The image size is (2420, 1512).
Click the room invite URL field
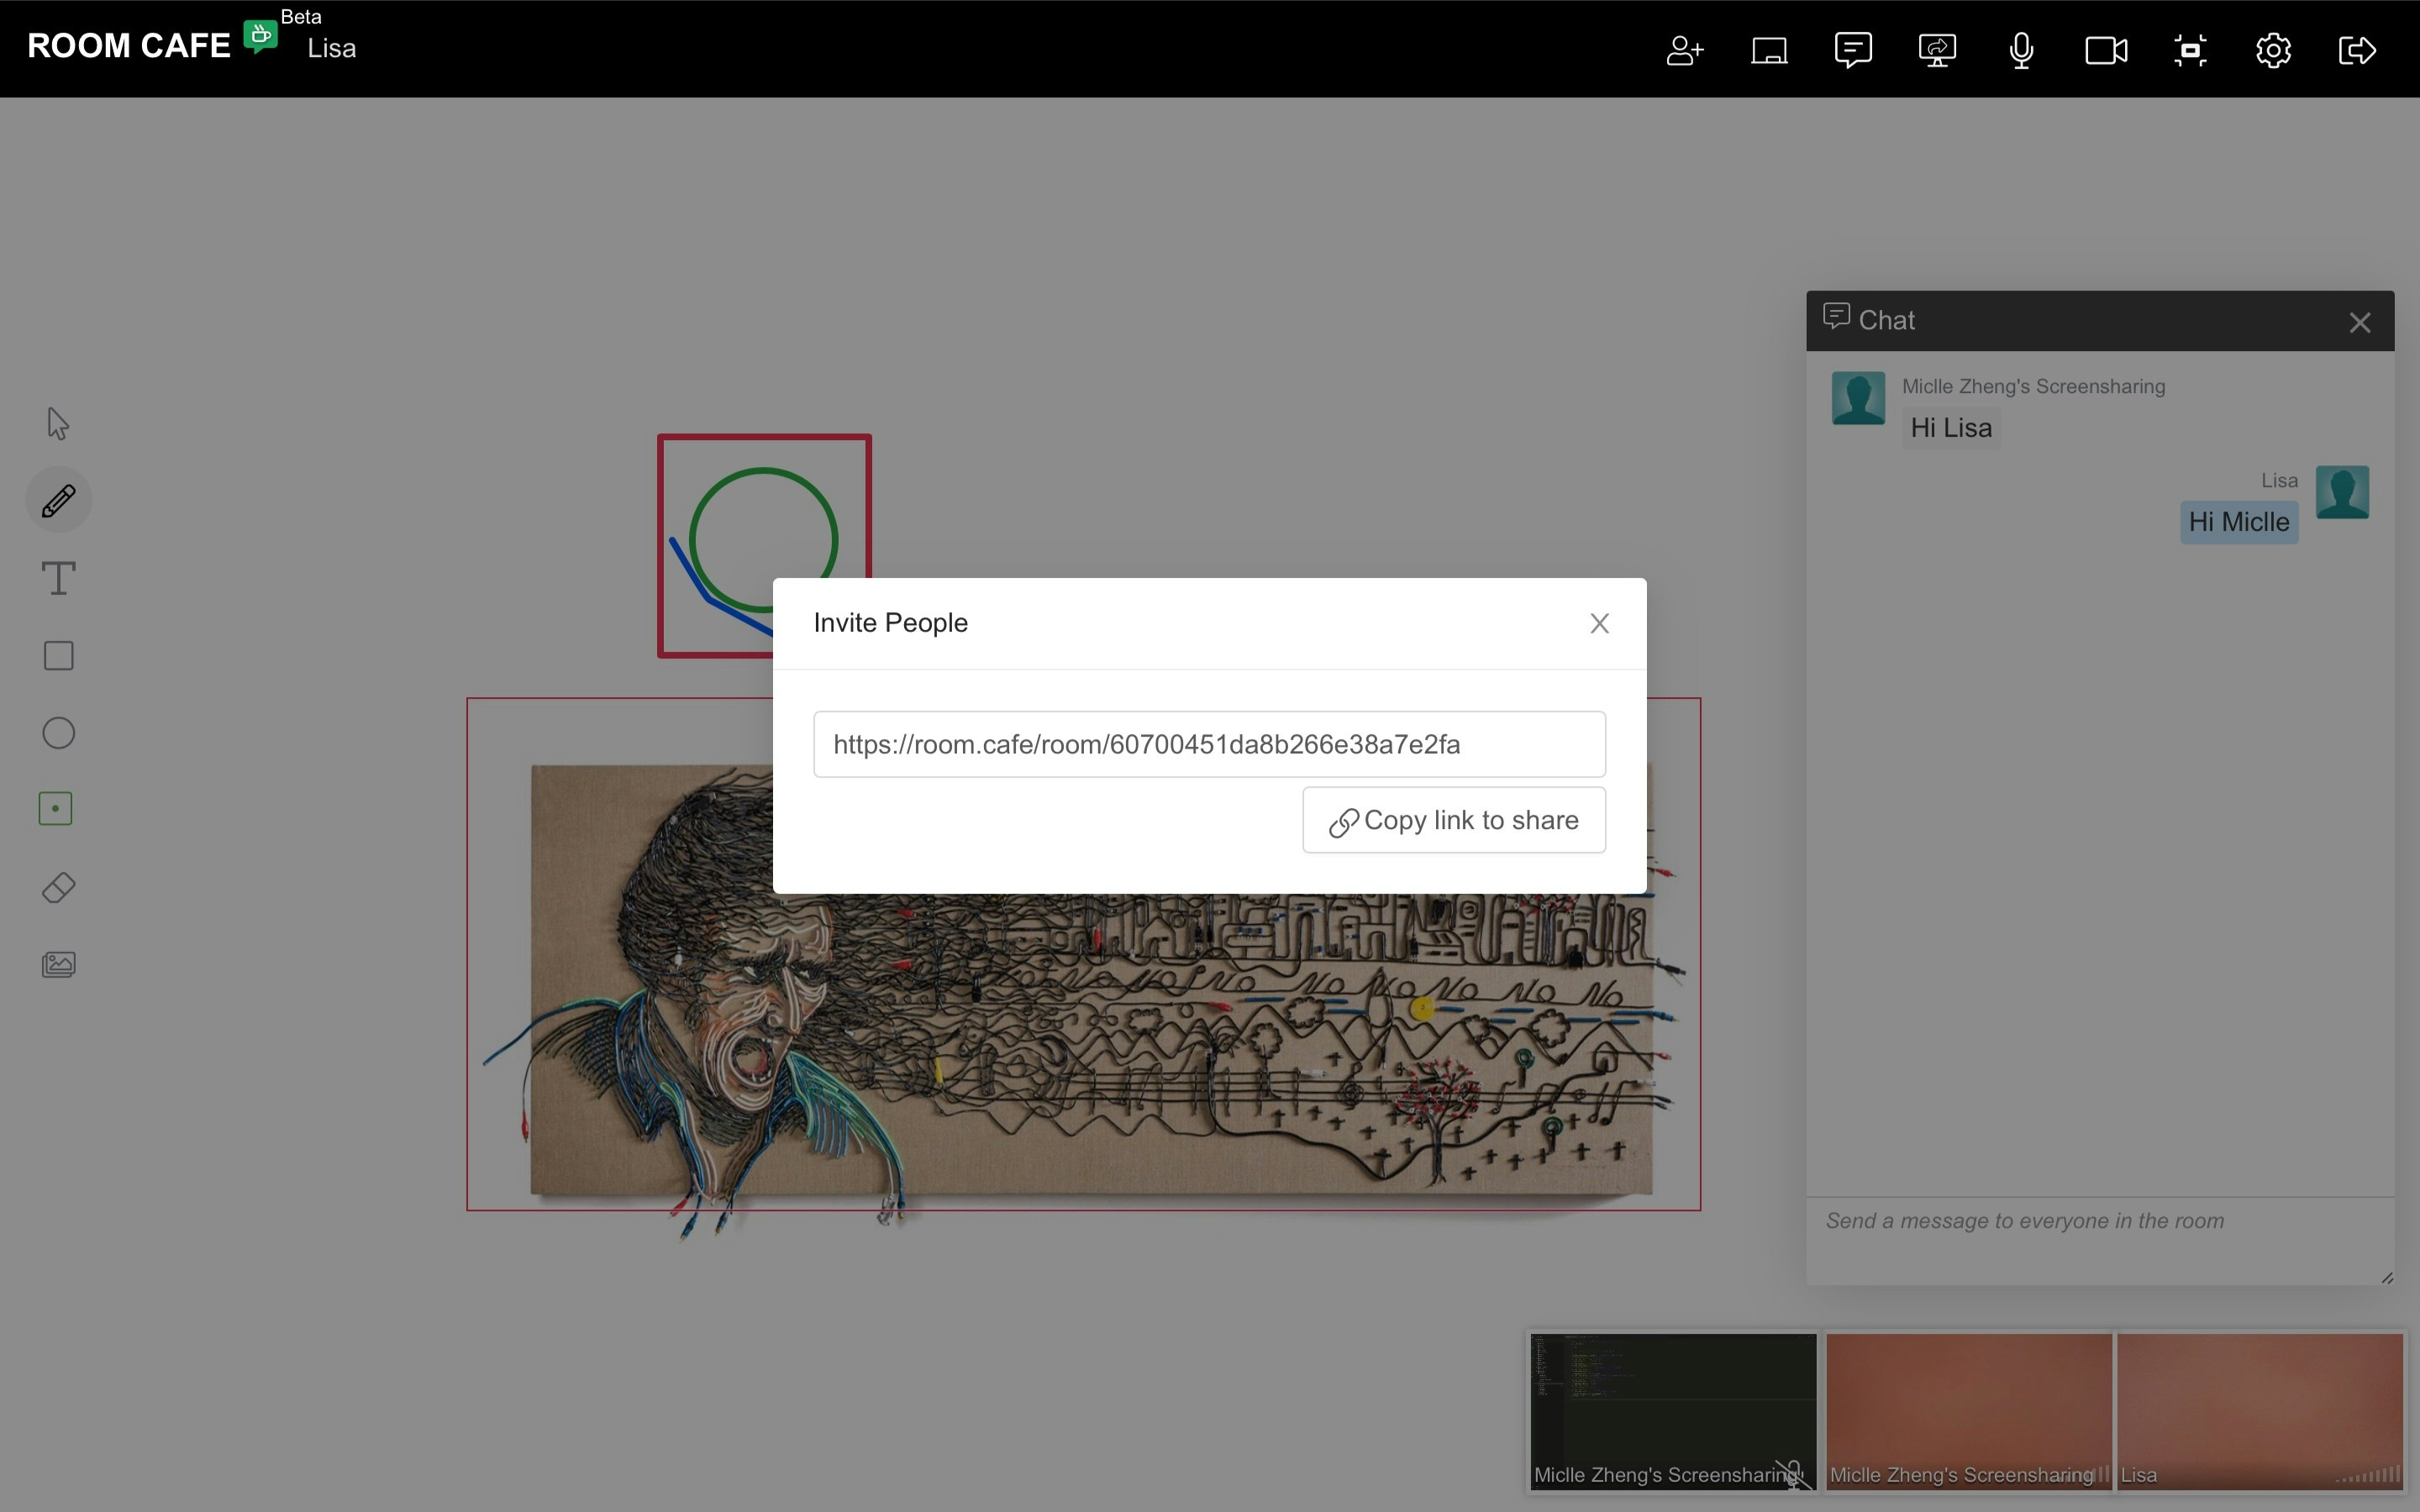1208,744
